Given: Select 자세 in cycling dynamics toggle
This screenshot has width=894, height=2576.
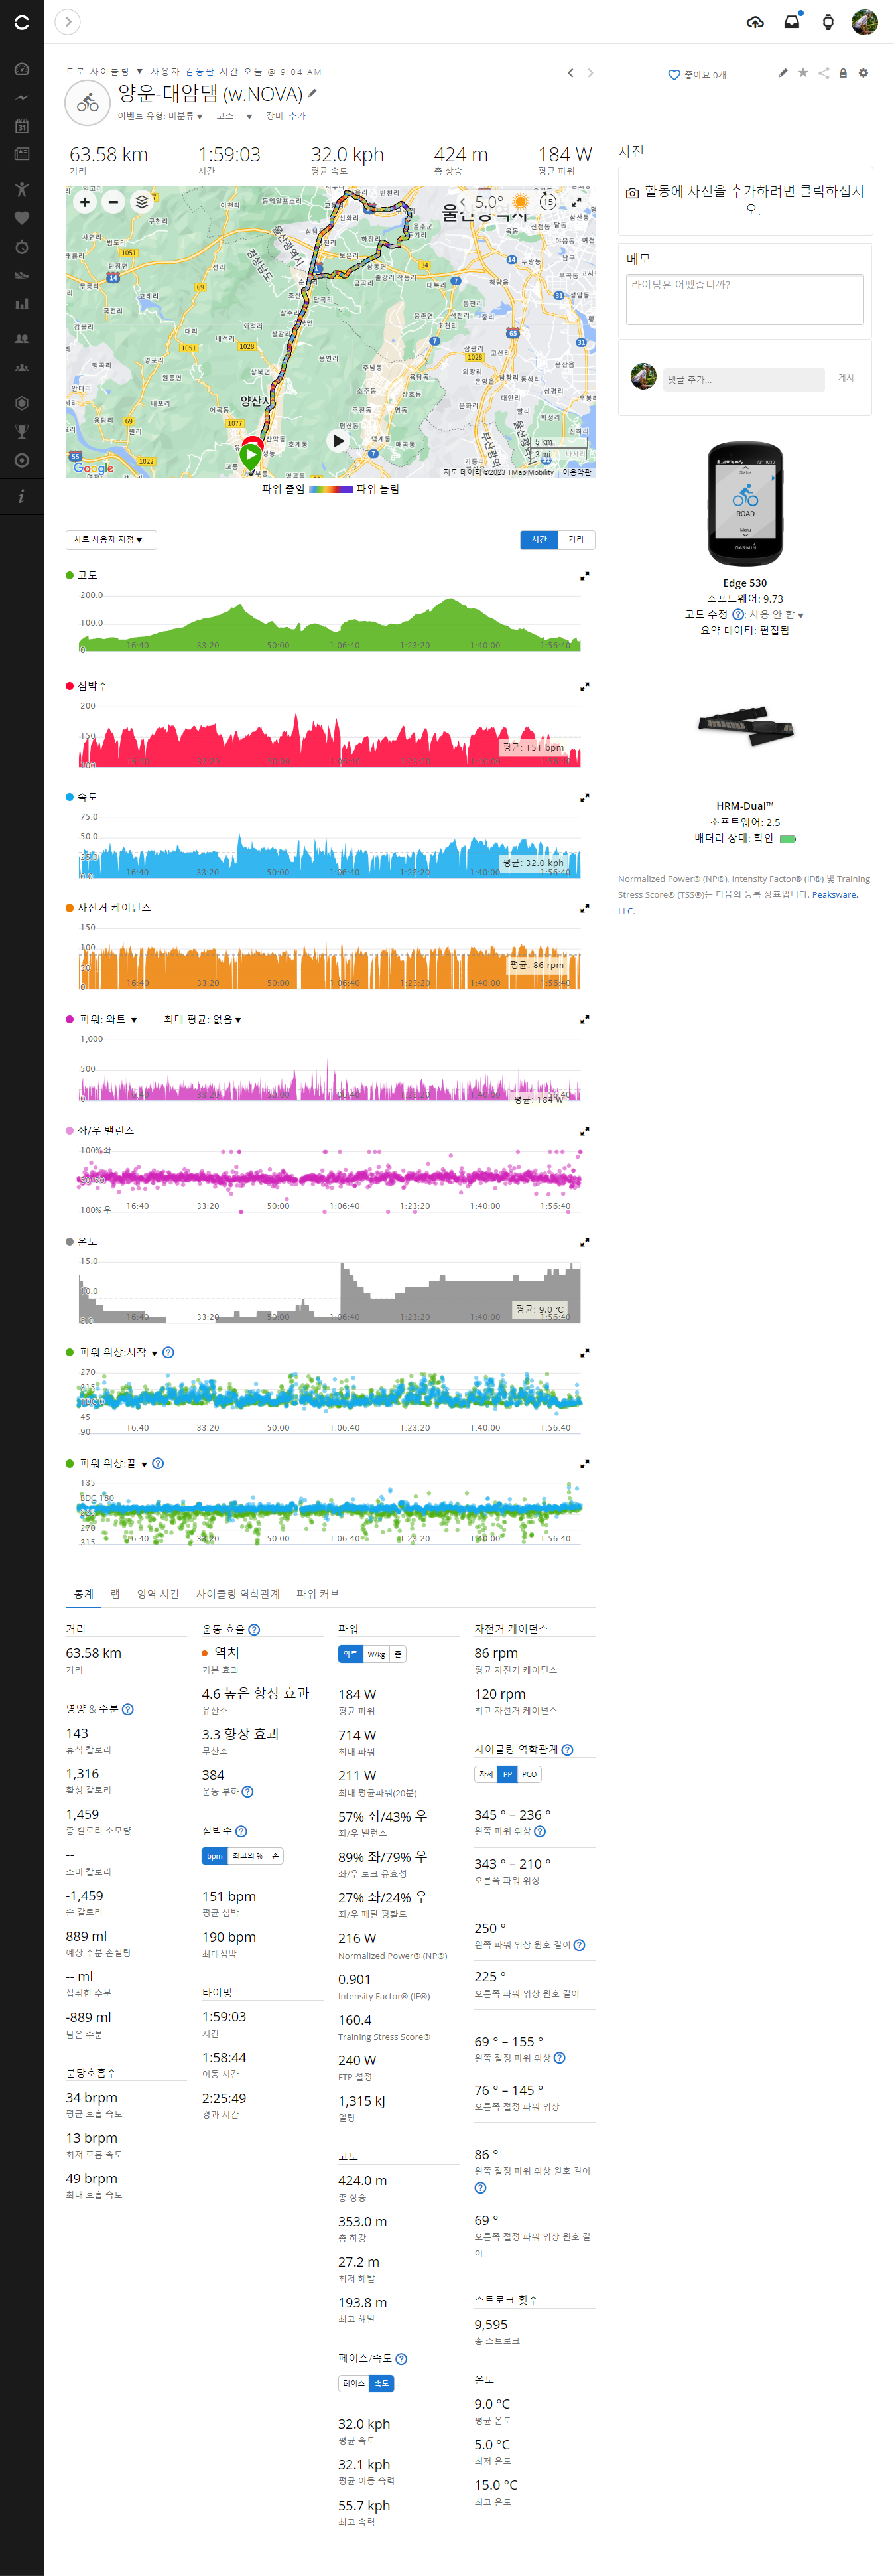Looking at the screenshot, I should point(486,1775).
